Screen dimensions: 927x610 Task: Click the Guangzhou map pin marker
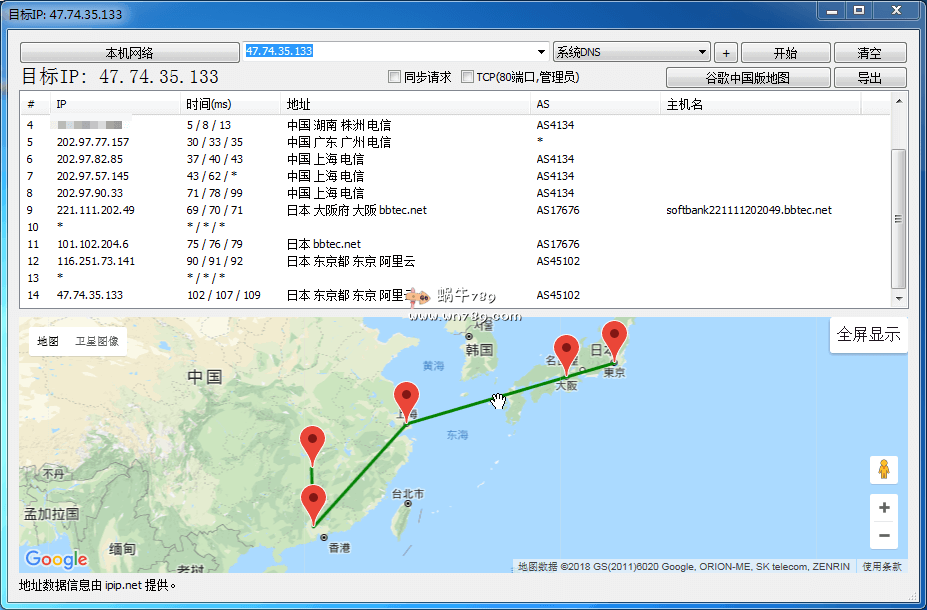coord(314,501)
